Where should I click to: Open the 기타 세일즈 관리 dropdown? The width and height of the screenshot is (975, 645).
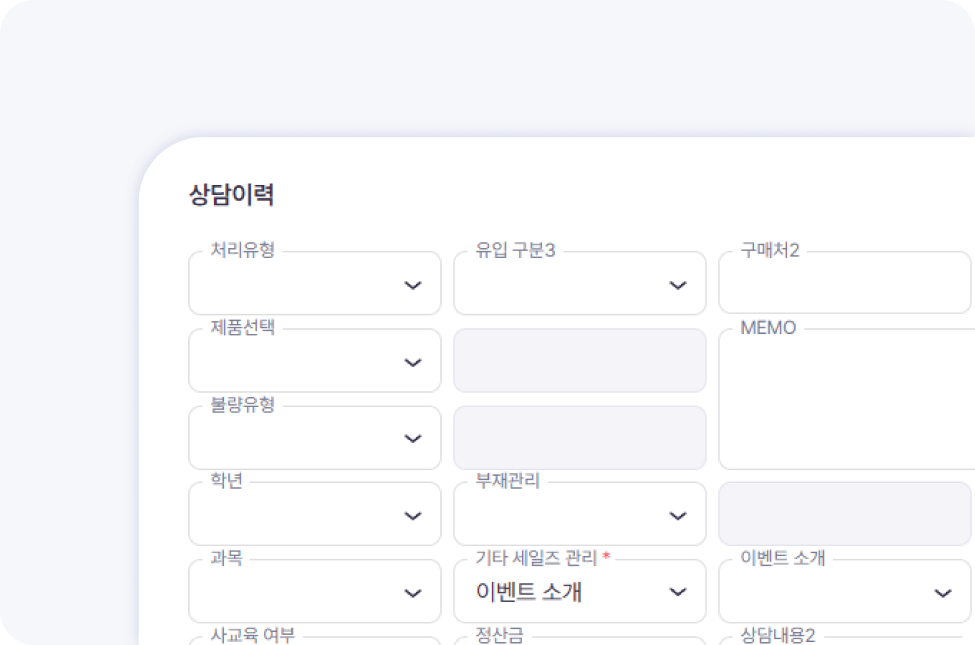coord(678,592)
